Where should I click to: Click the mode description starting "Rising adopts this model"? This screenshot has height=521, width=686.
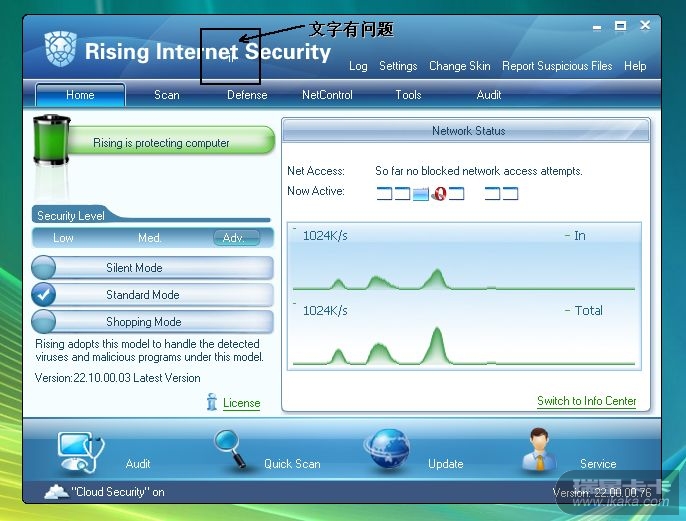tap(149, 350)
